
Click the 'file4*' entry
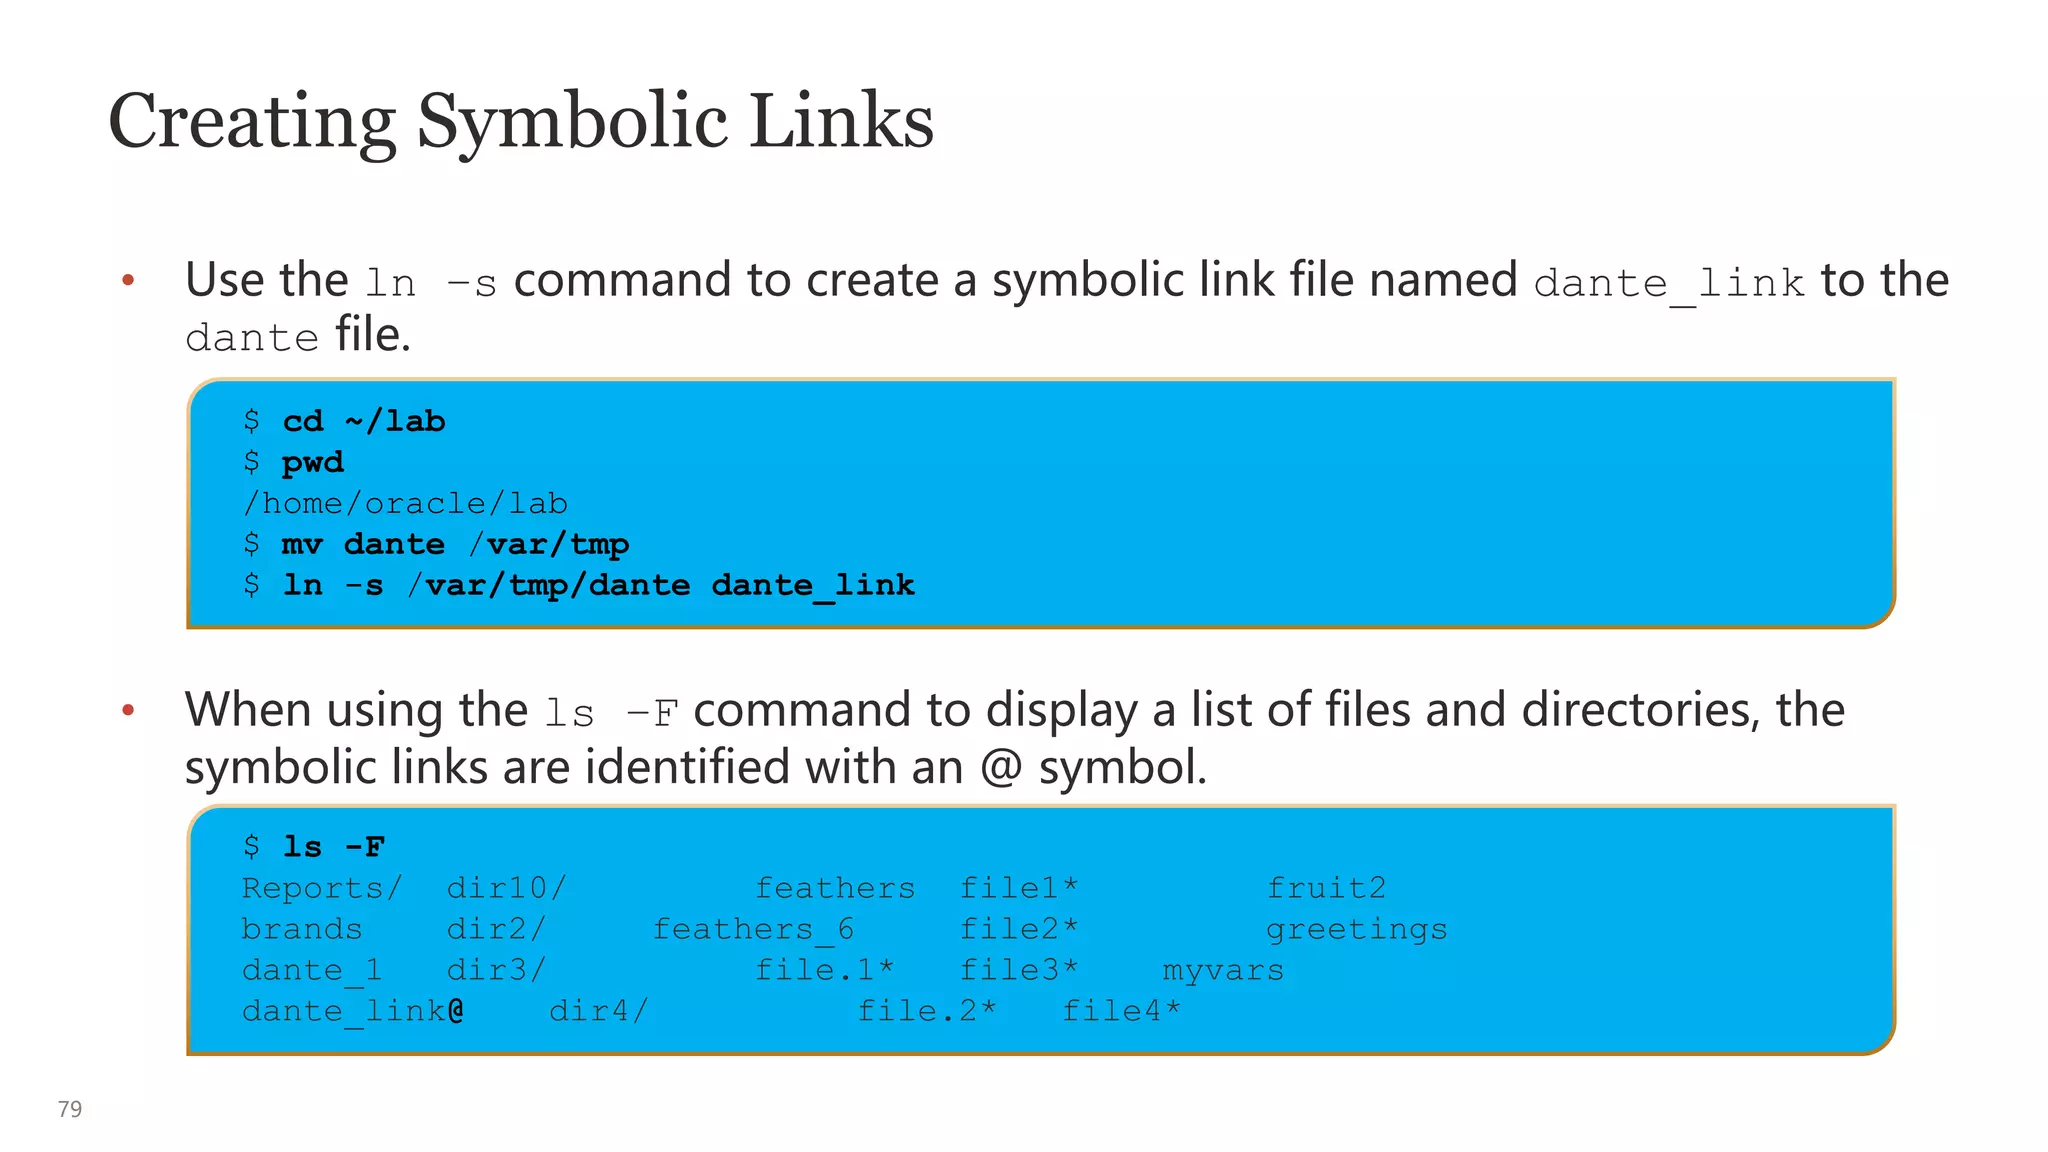1121,1011
